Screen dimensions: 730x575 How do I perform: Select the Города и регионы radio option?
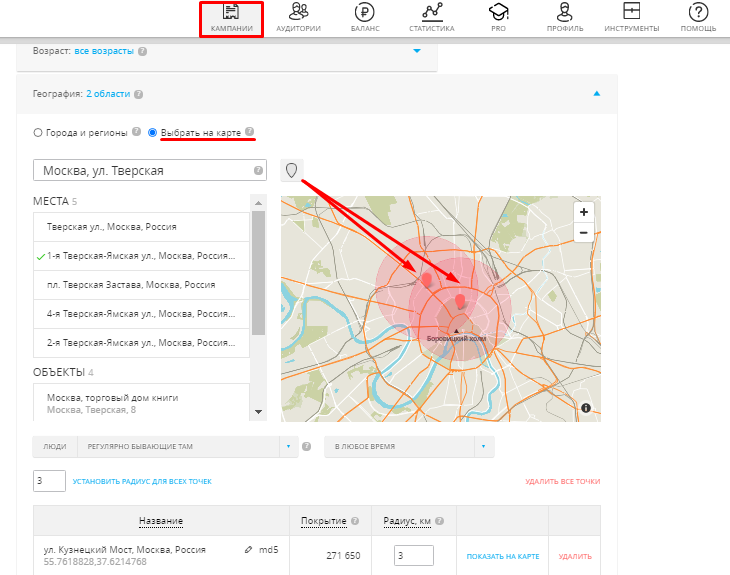coord(38,132)
